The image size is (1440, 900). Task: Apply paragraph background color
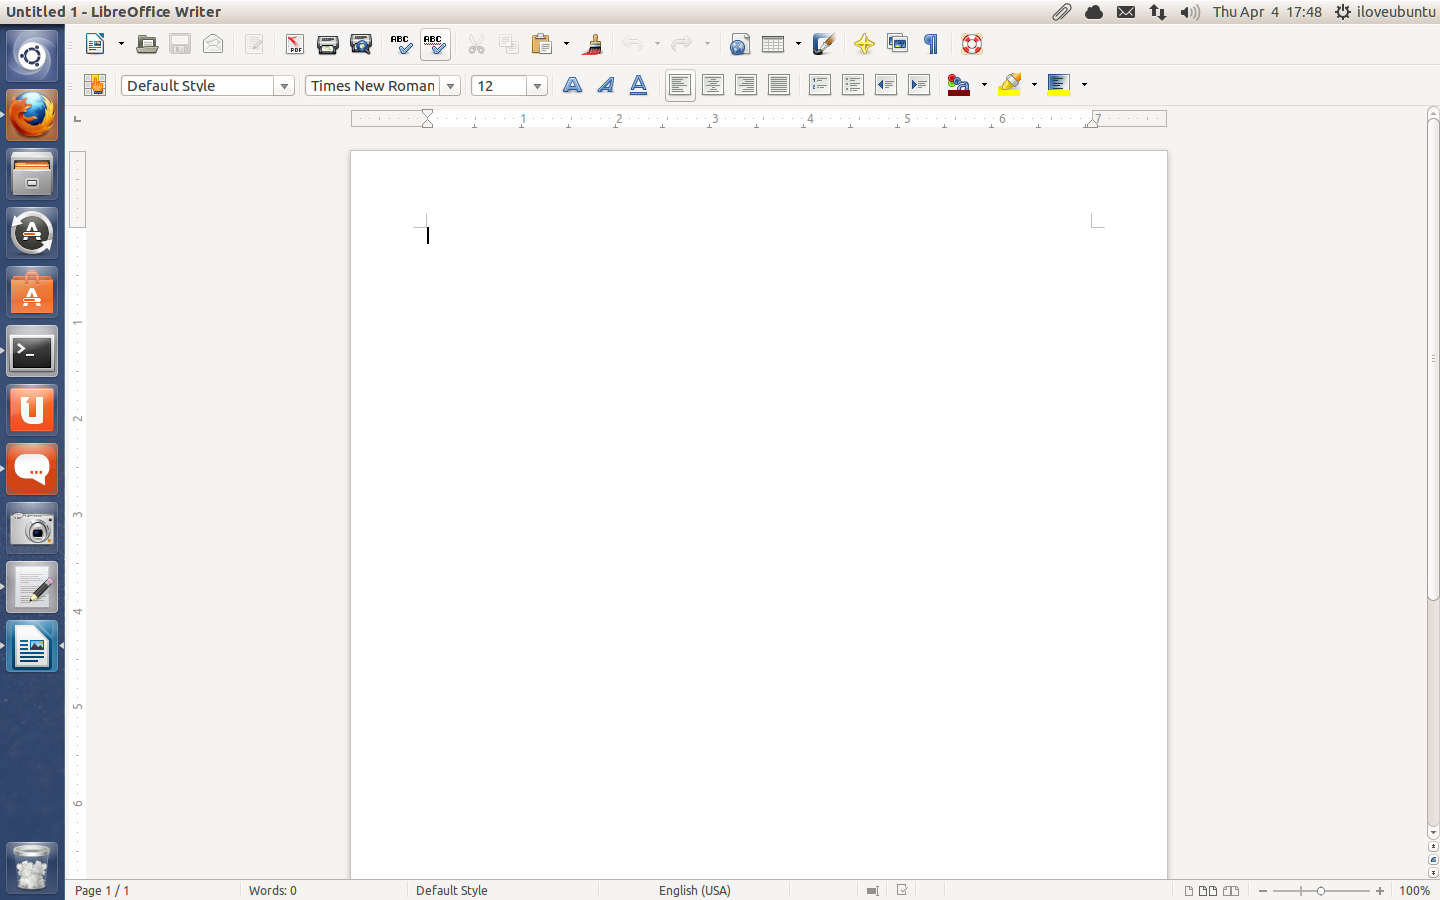click(x=1059, y=85)
